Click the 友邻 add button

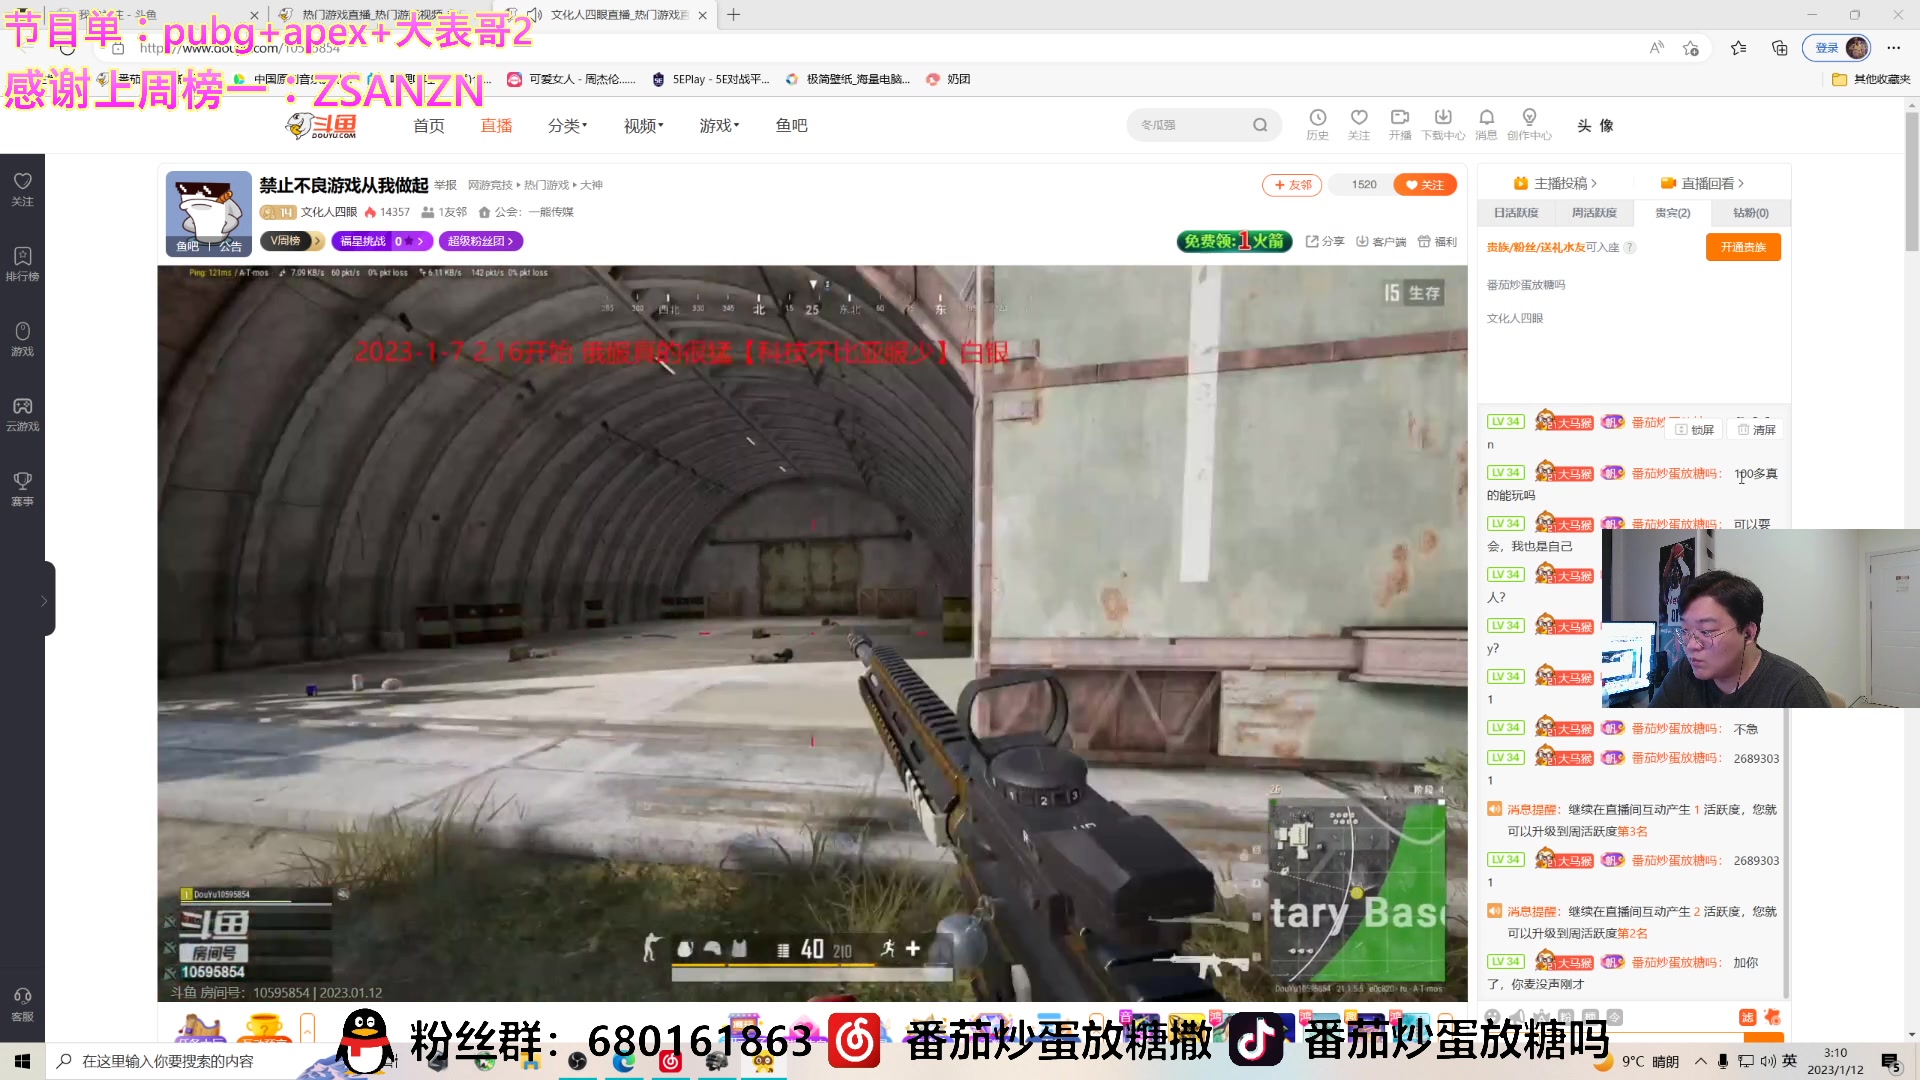click(1292, 185)
